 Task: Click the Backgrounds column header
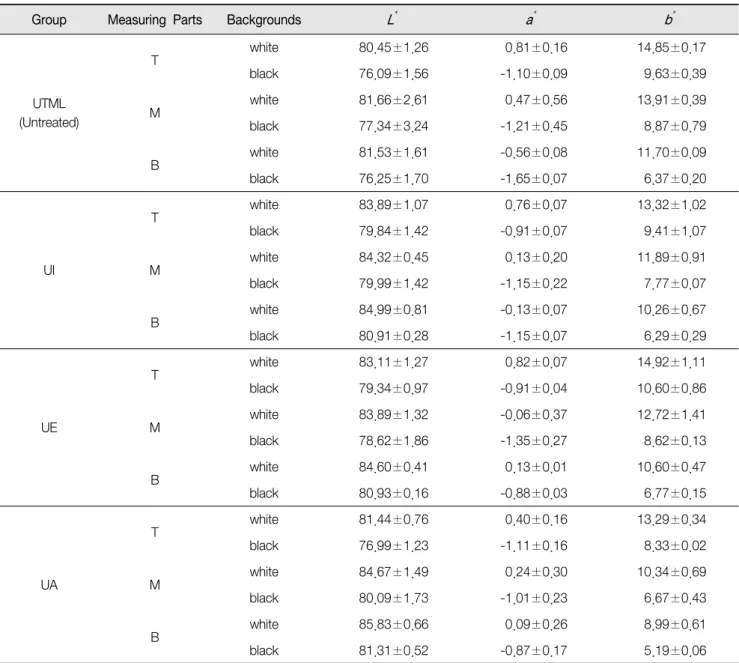(264, 20)
